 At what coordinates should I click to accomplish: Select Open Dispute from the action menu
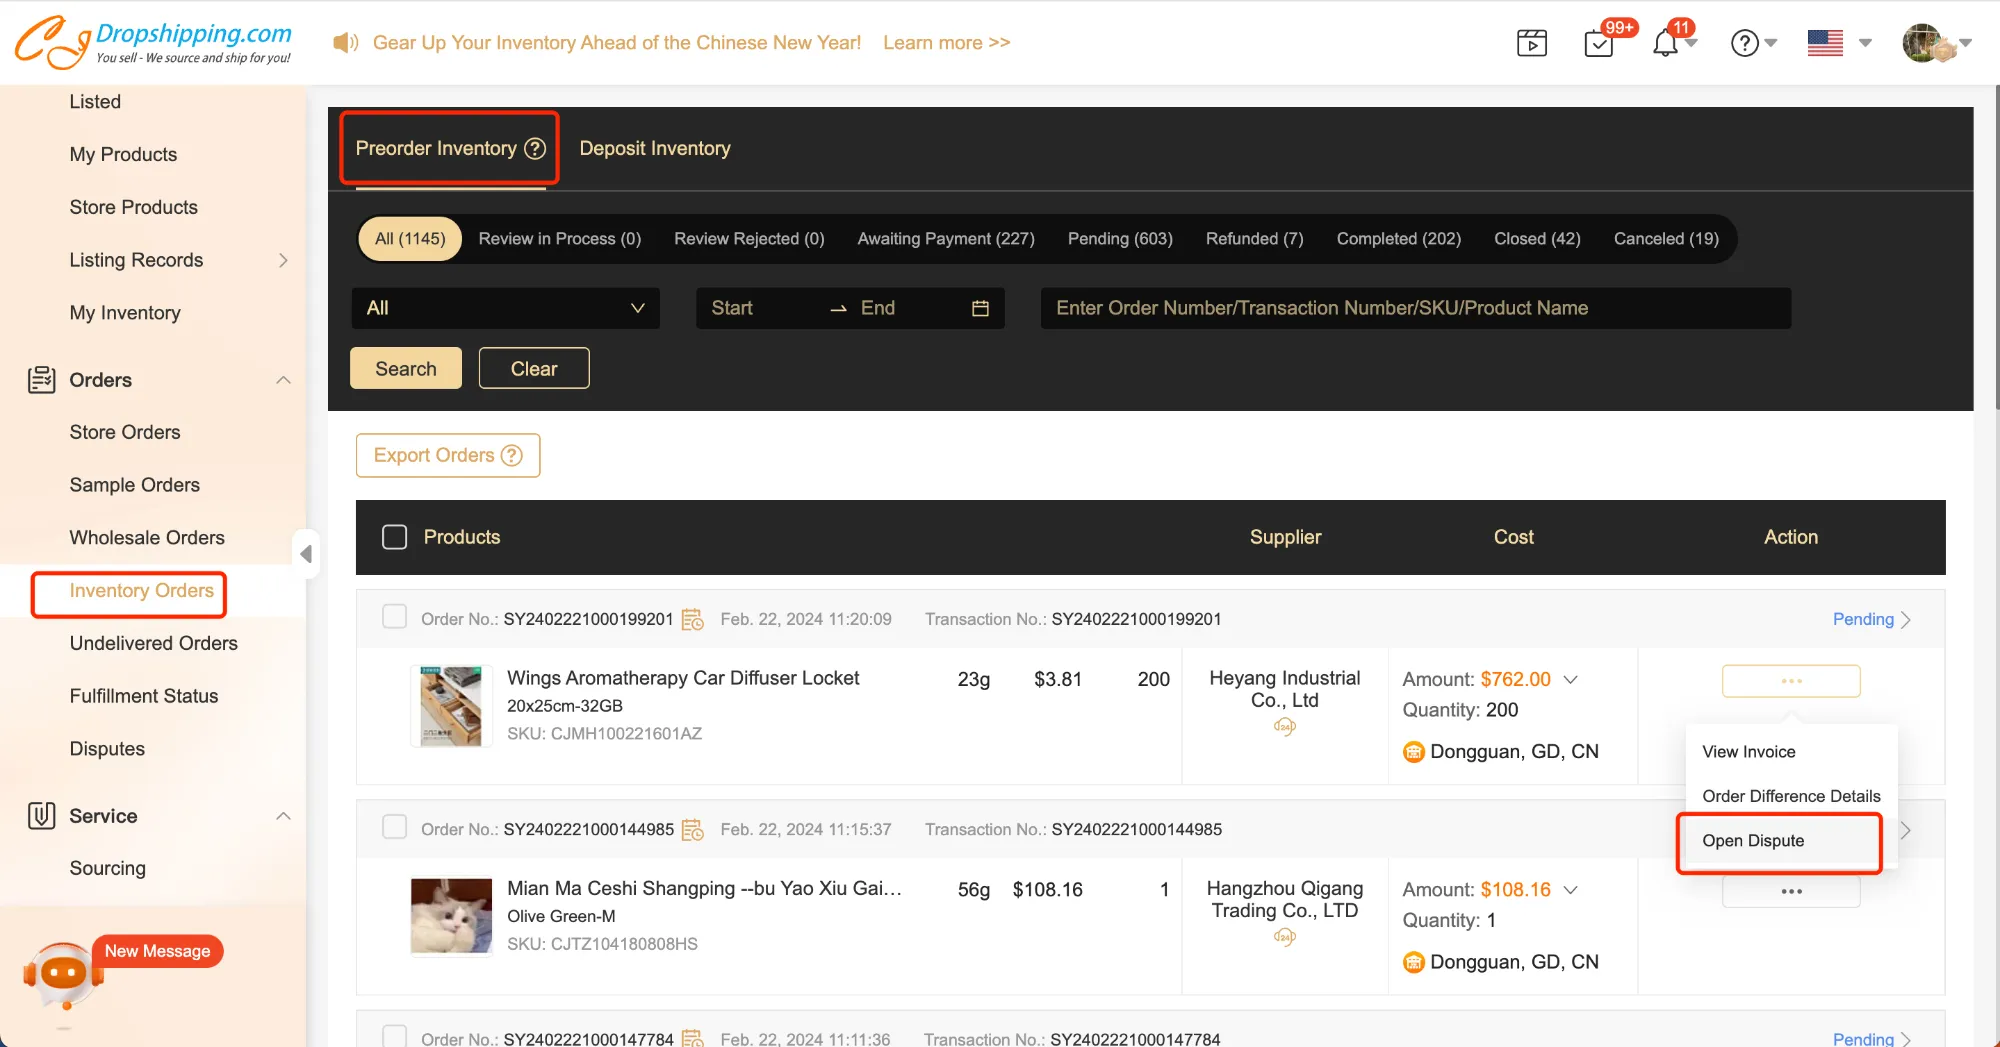[1753, 841]
